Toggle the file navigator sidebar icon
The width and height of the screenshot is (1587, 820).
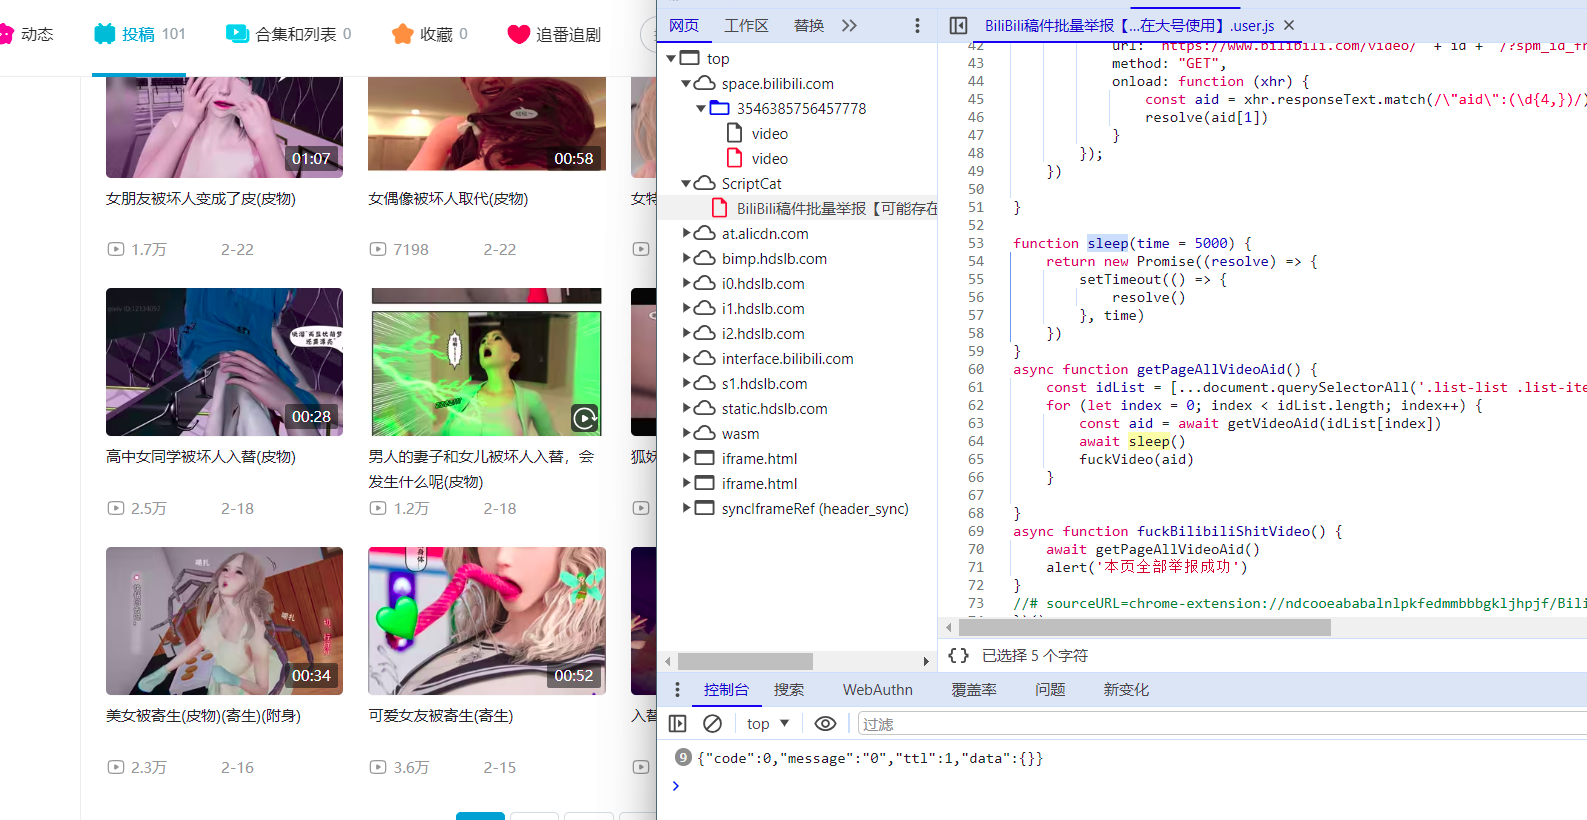(958, 25)
